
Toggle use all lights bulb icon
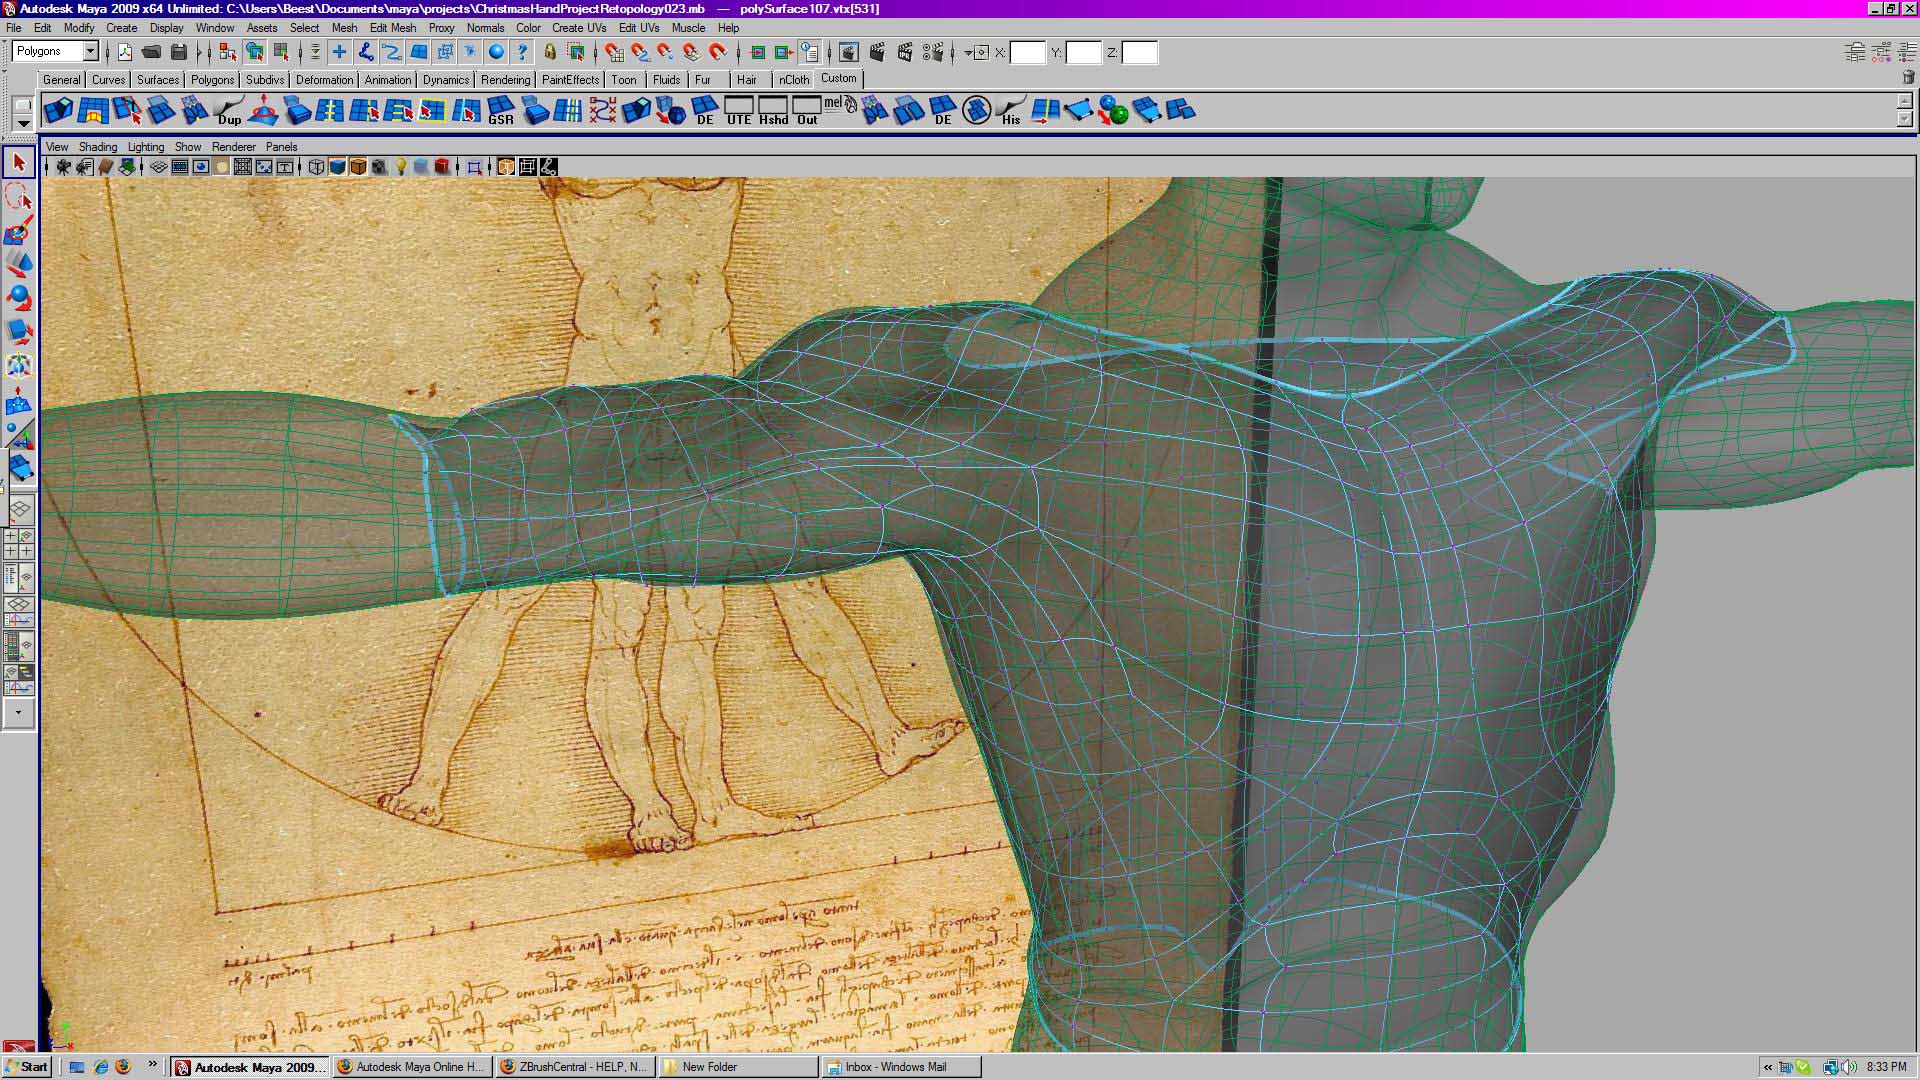point(400,167)
